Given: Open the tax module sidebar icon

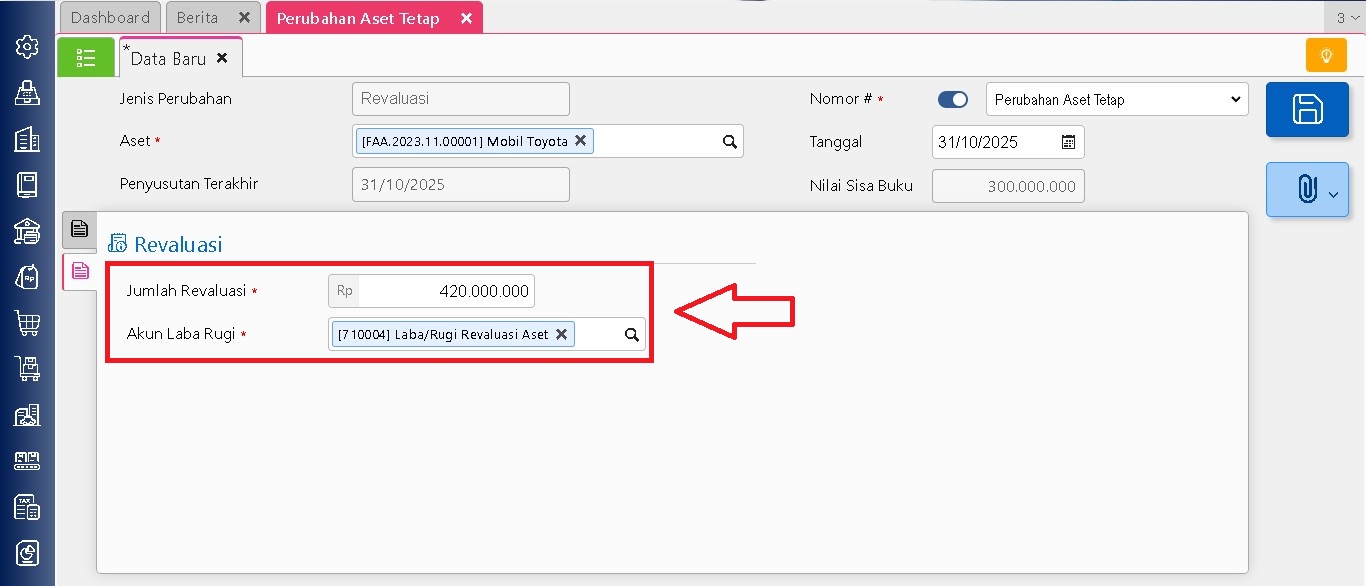Looking at the screenshot, I should click(x=27, y=507).
